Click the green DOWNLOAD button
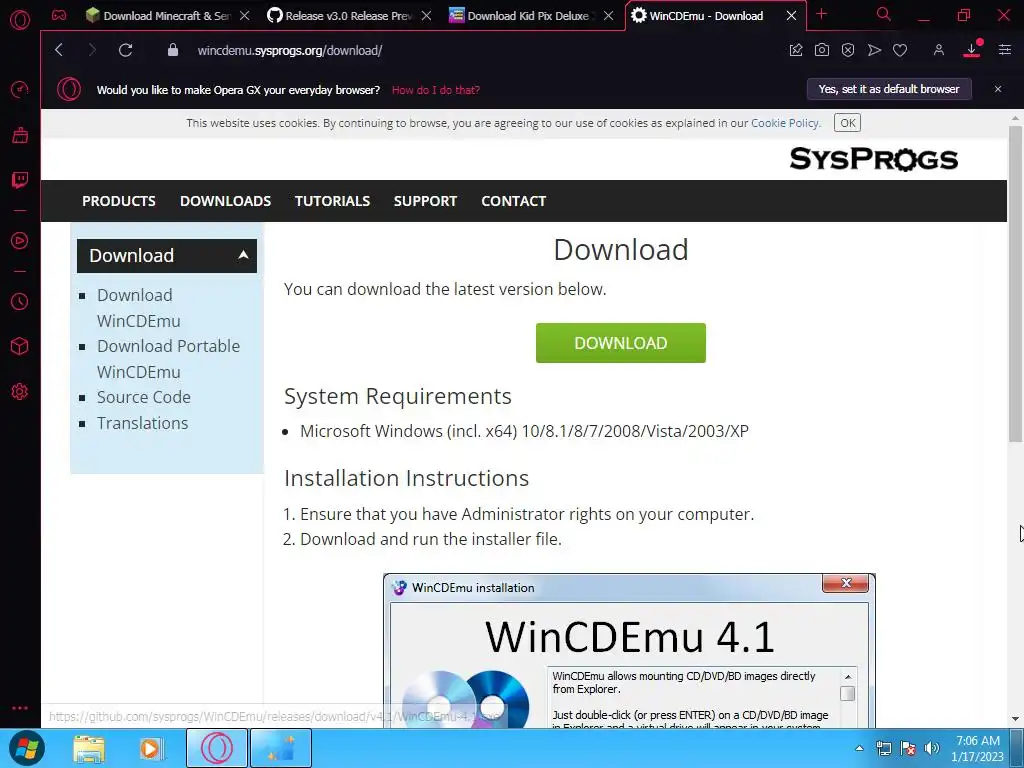 coord(620,343)
